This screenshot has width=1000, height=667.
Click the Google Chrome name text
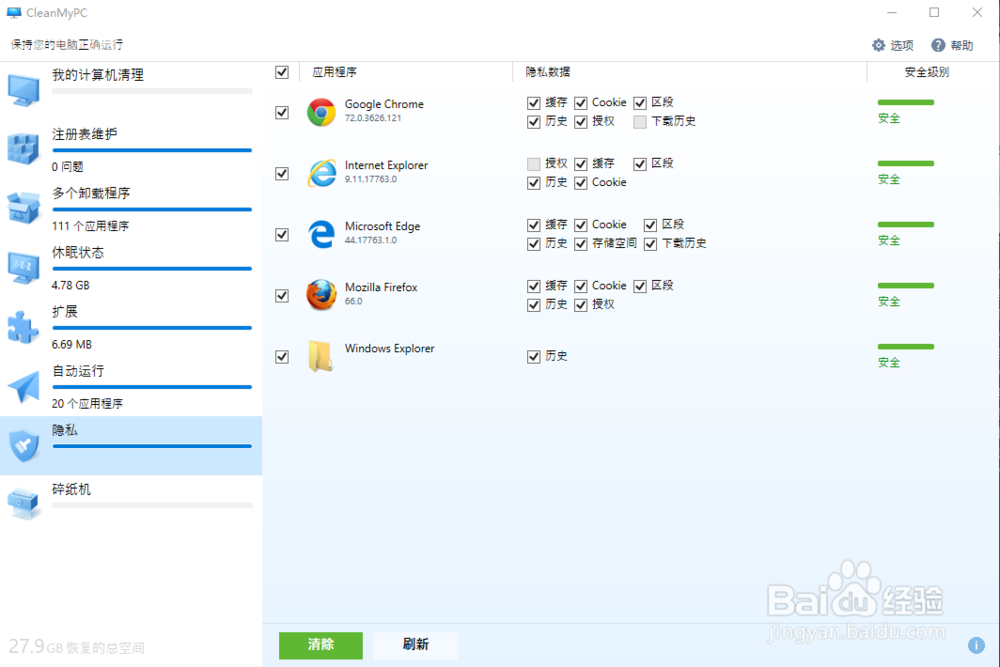[384, 104]
